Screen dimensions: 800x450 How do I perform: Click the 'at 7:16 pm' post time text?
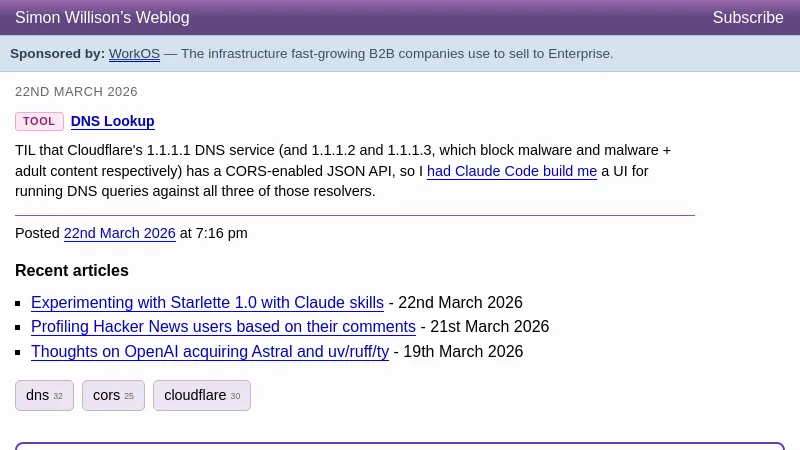[214, 233]
